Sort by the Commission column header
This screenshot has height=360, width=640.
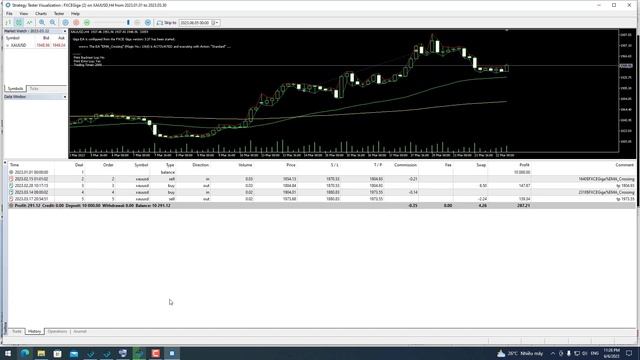click(x=405, y=165)
